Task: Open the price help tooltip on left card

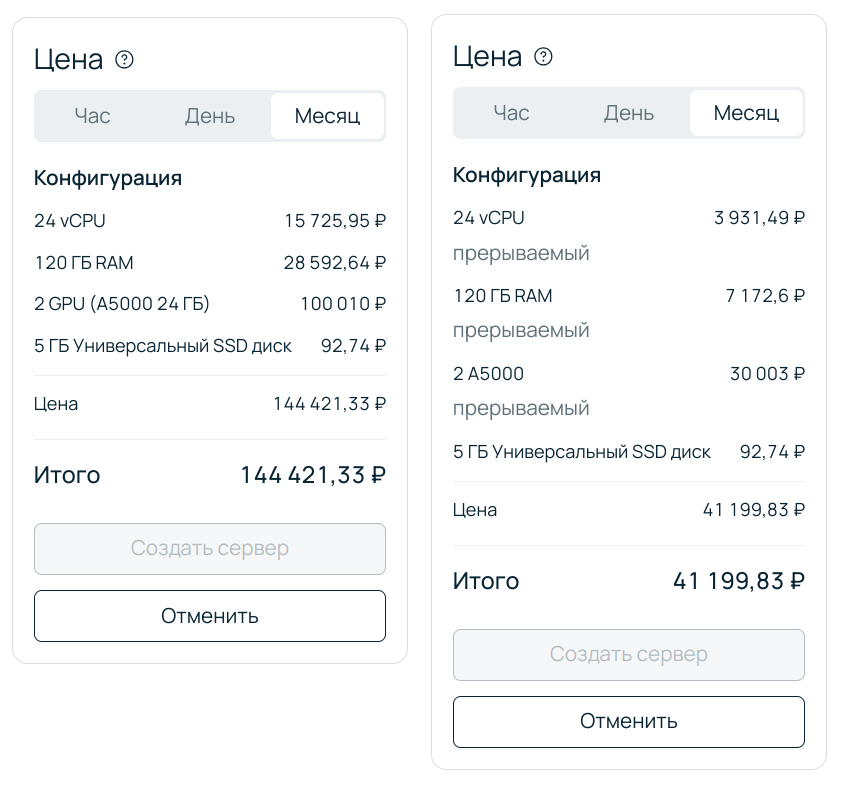Action: (124, 60)
